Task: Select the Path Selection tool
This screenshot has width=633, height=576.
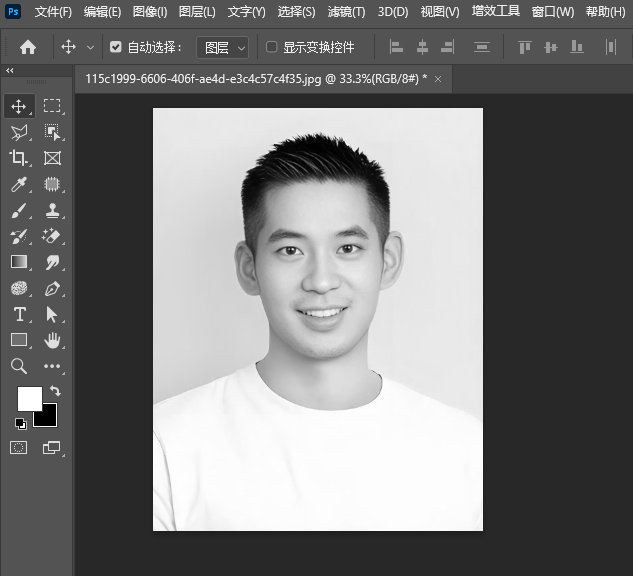Action: [52, 314]
